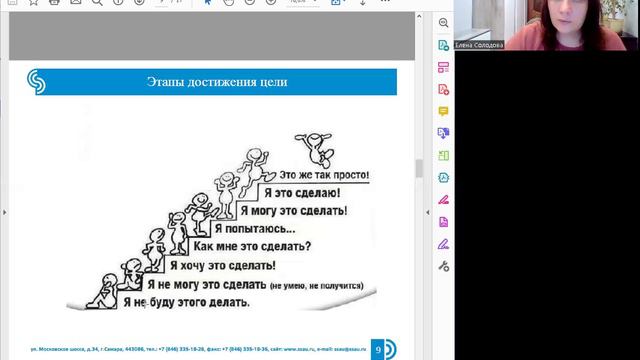
Task: Go to next page with the down-arrow circle
Action: pos(140,2)
